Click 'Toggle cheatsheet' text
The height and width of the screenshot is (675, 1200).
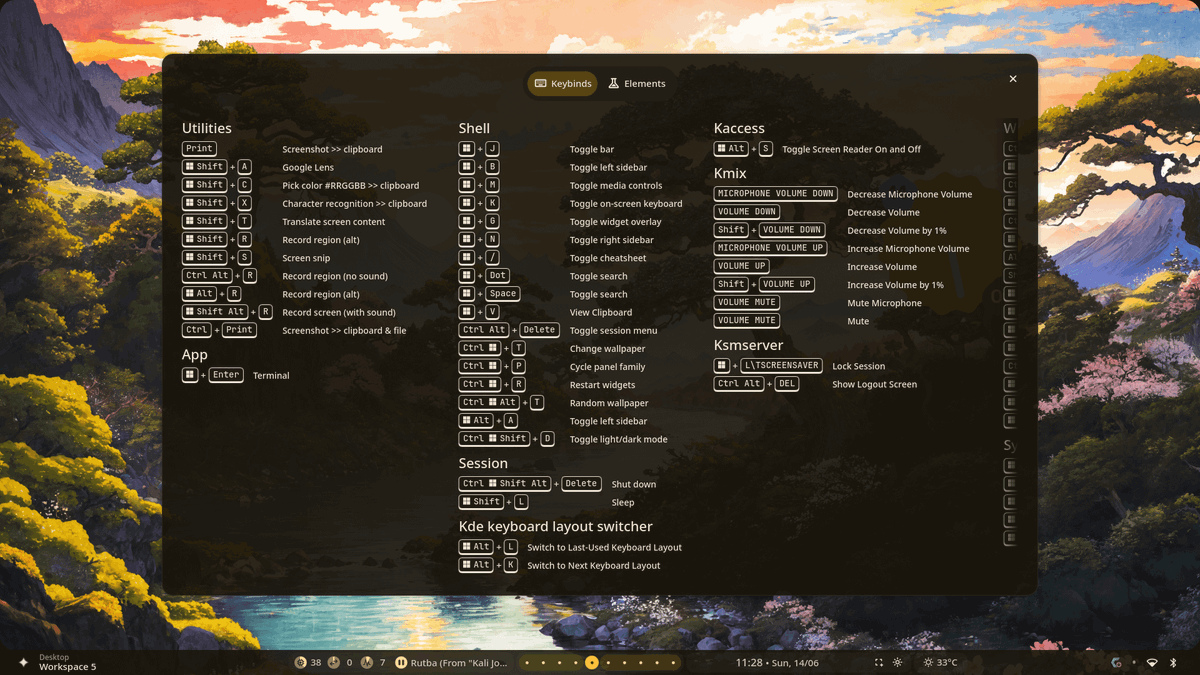click(608, 258)
